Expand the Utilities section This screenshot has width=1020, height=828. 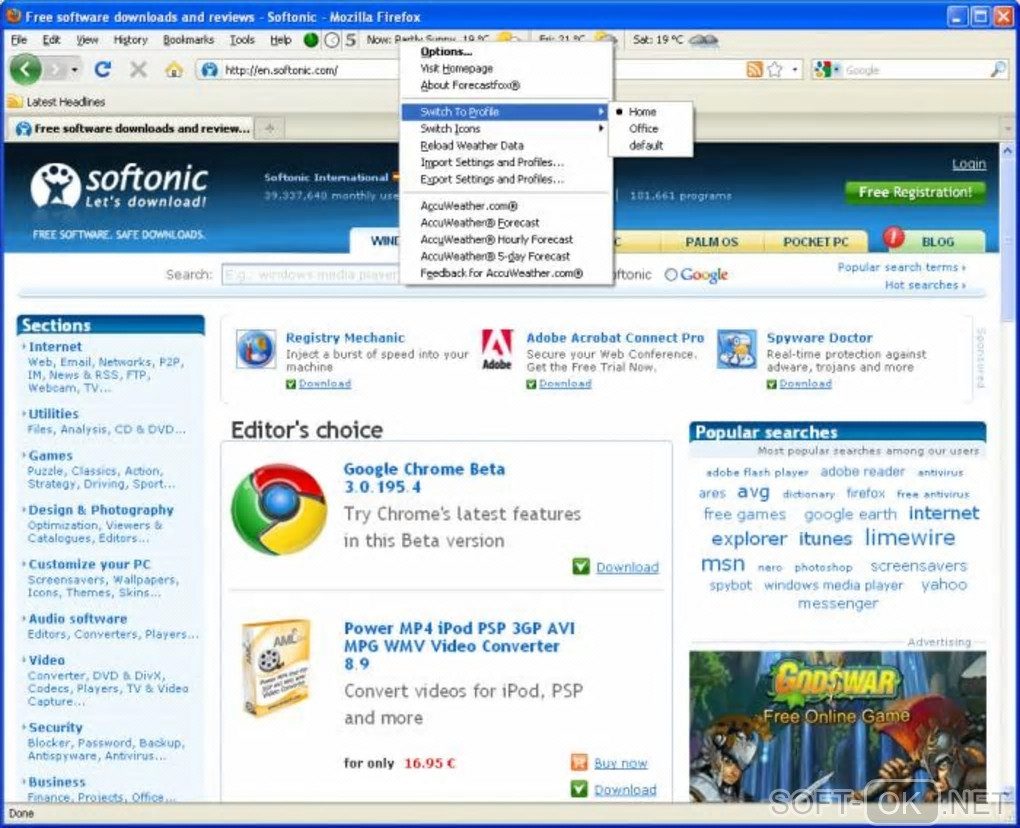pyautogui.click(x=53, y=414)
